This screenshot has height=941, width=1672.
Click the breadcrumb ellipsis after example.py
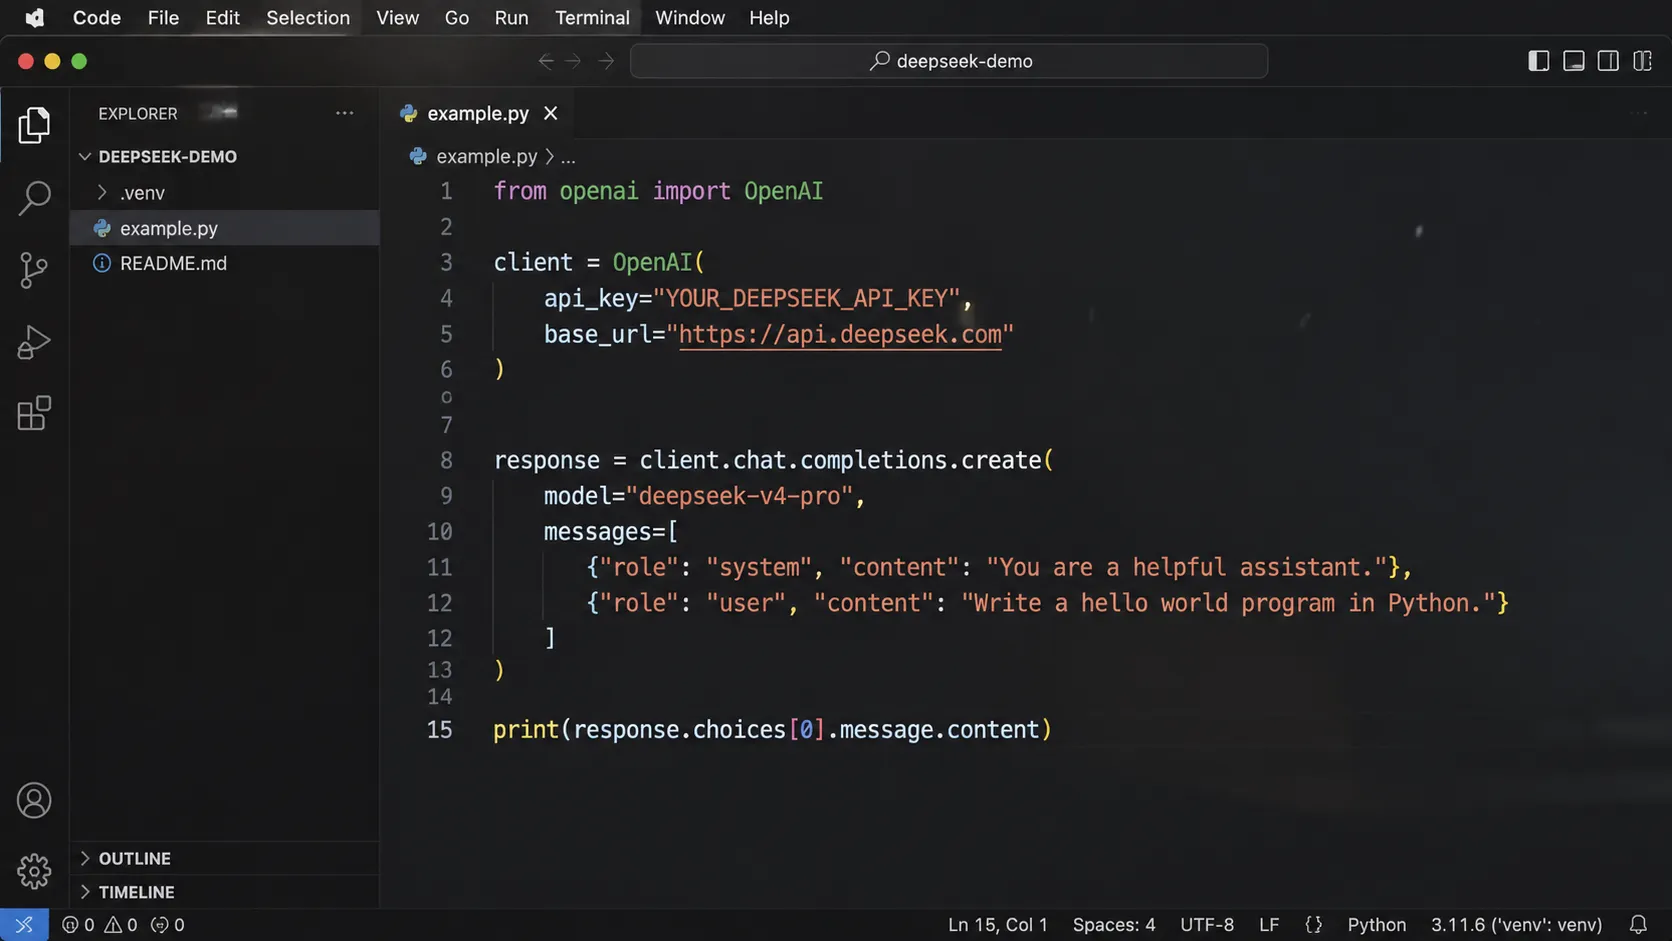tap(568, 157)
